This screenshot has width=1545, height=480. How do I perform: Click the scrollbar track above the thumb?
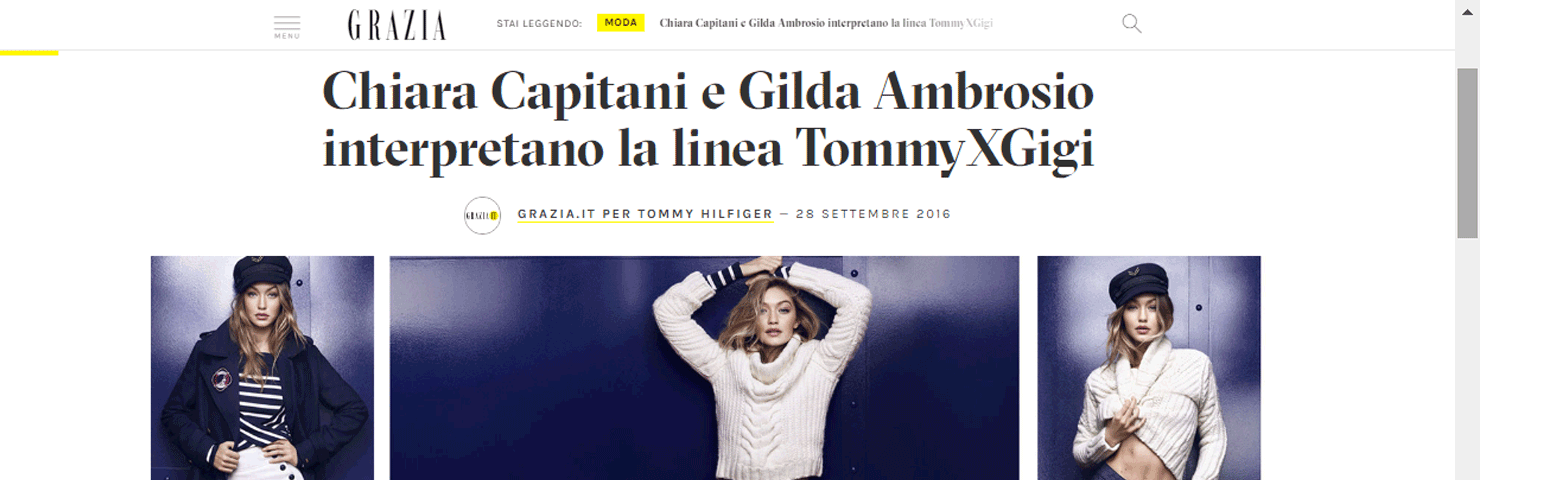tap(1467, 46)
